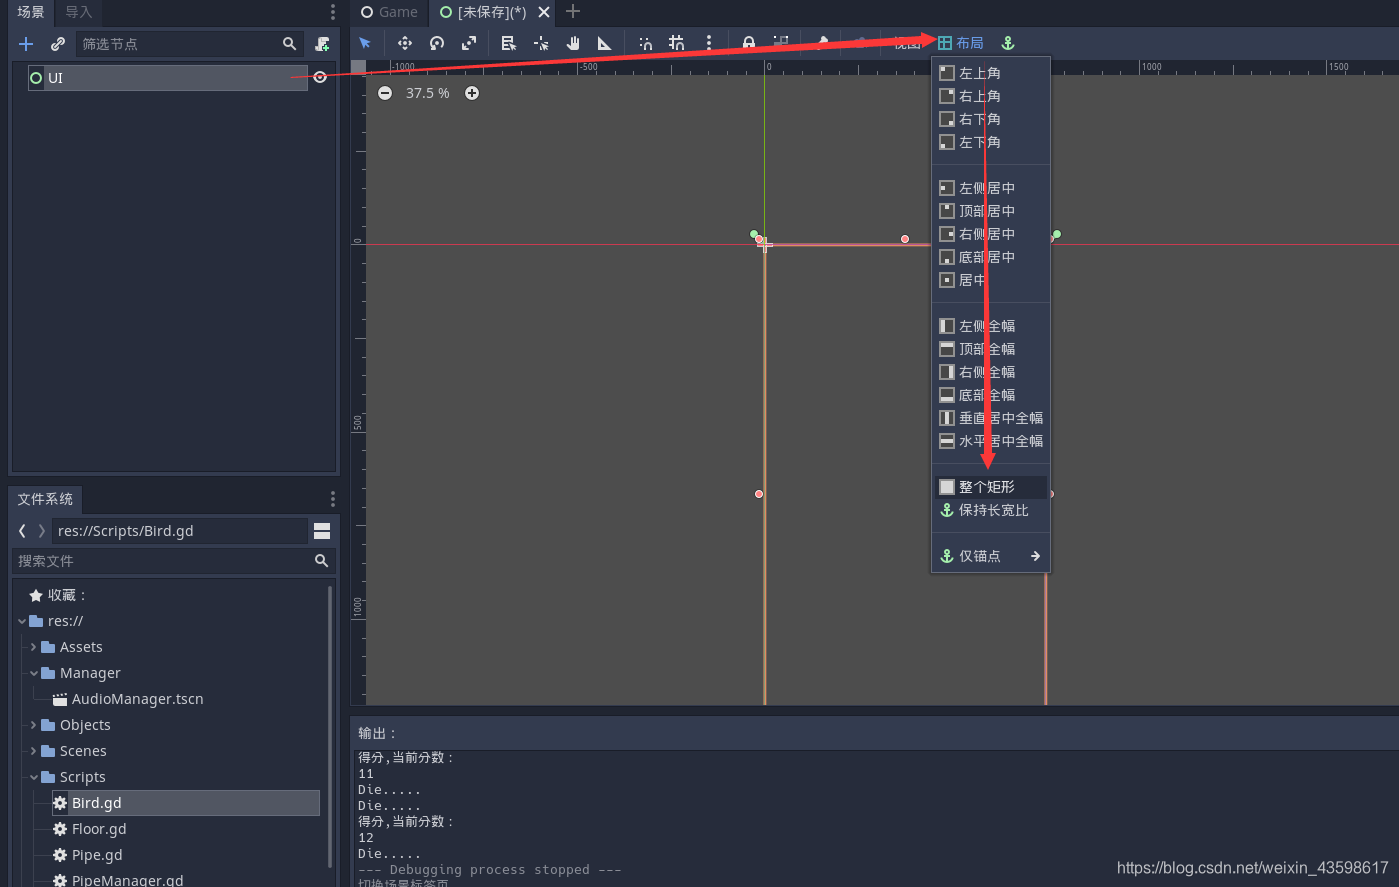Open the 布局 layout presets button
This screenshot has width=1399, height=887.
961,43
